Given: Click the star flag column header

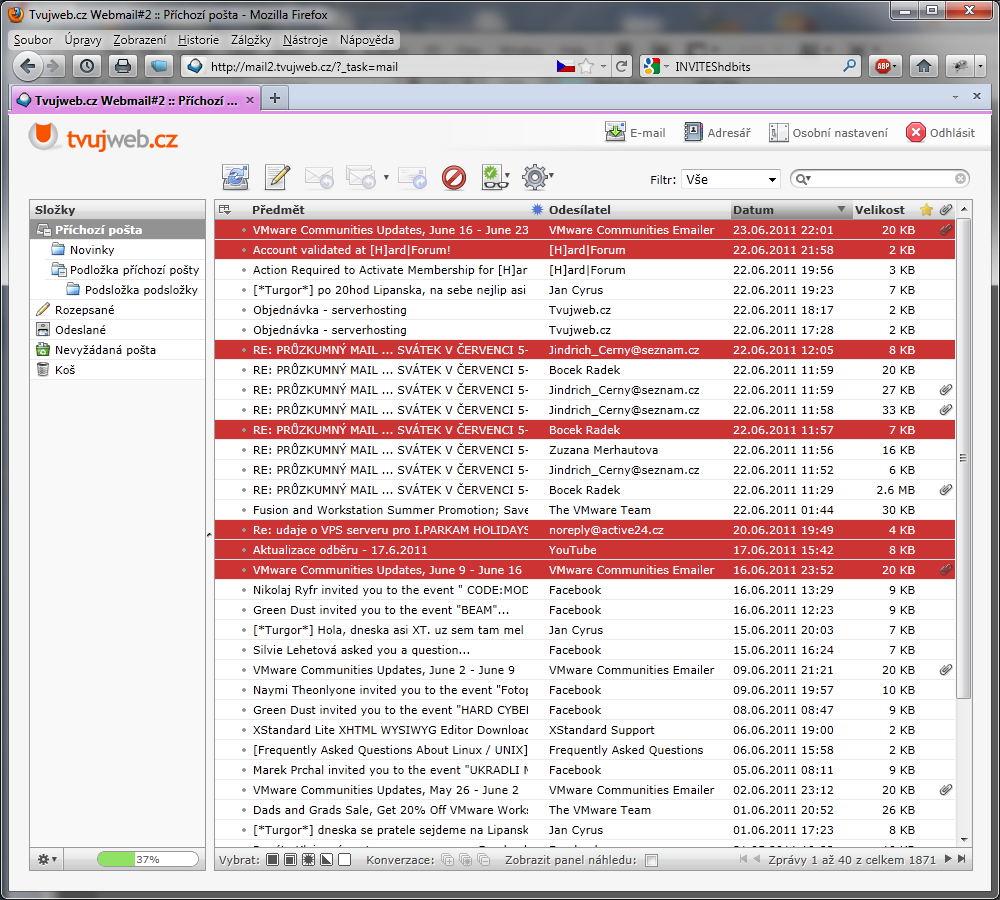Looking at the screenshot, I should pyautogui.click(x=926, y=210).
